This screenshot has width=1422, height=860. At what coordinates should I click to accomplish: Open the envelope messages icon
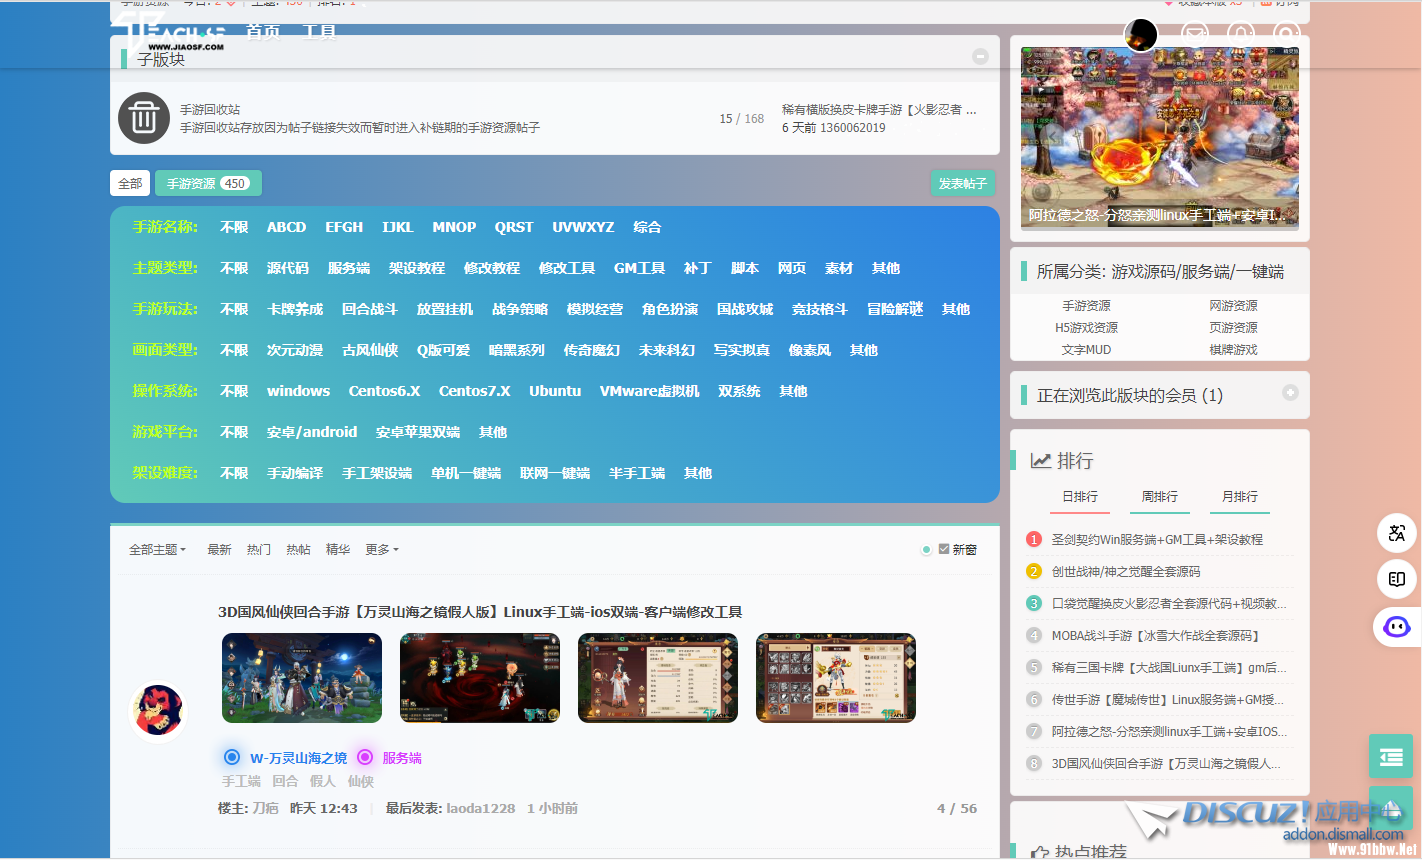pos(1194,35)
